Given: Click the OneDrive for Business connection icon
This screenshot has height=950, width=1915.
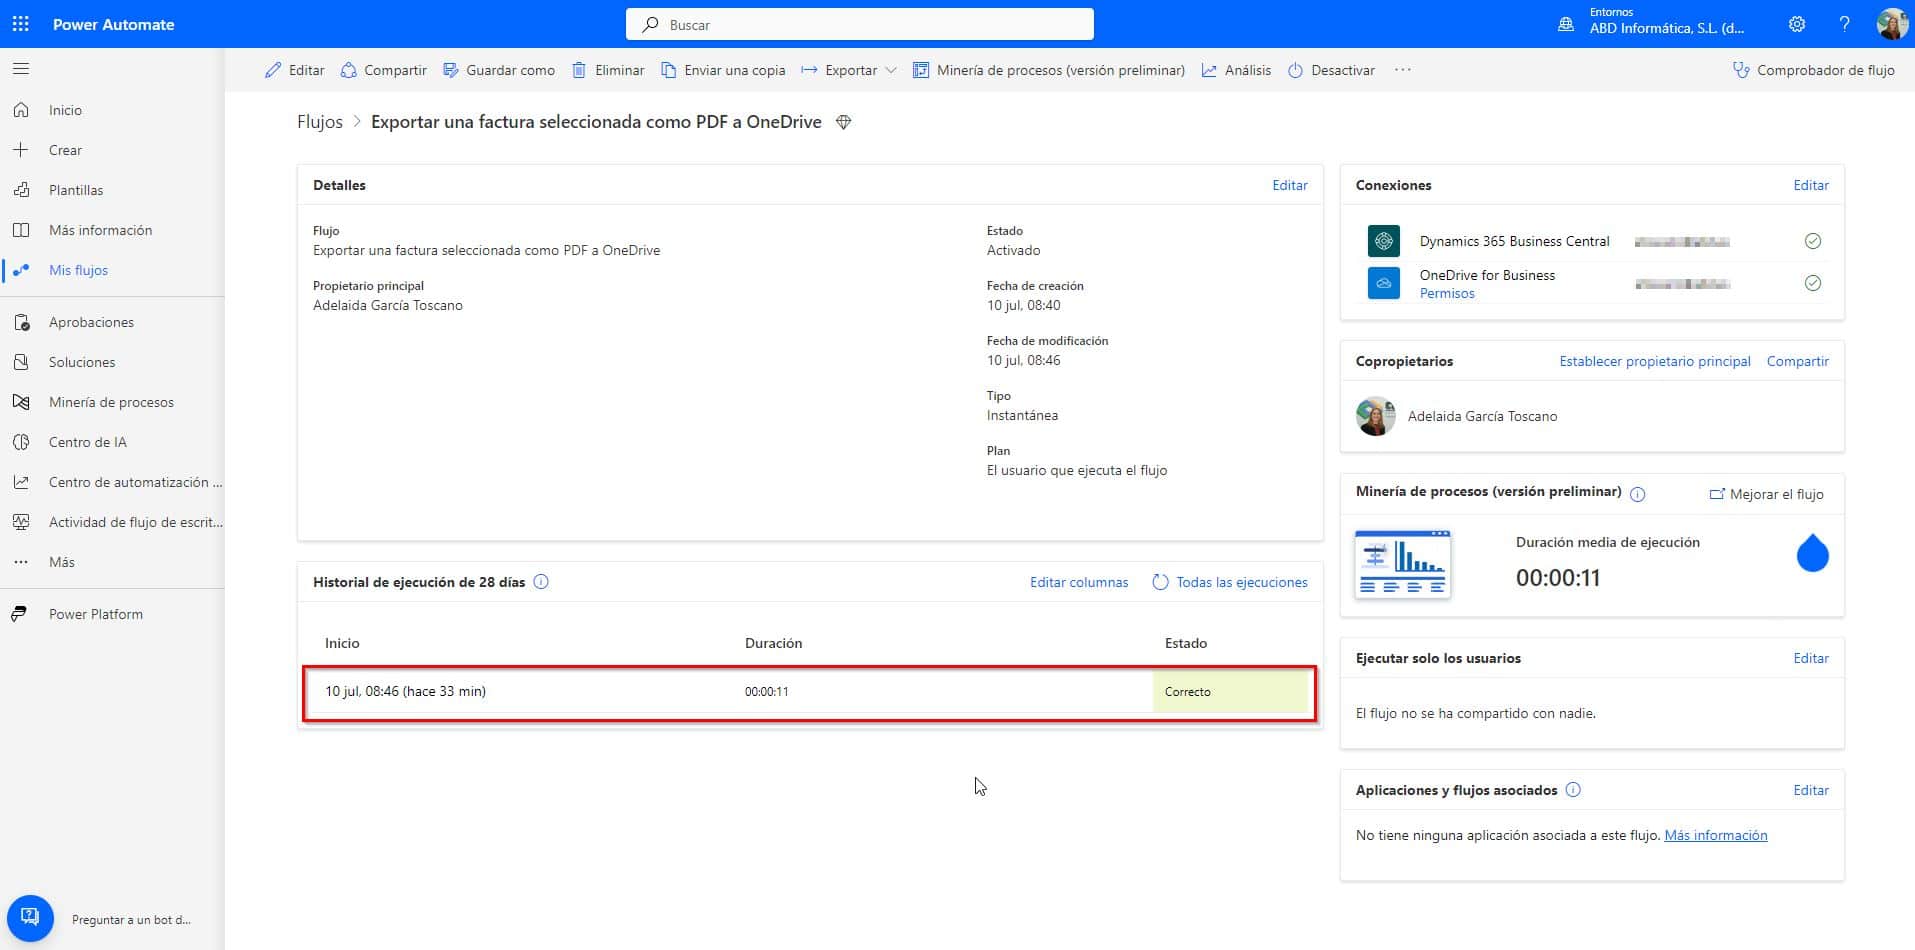Looking at the screenshot, I should pyautogui.click(x=1384, y=283).
